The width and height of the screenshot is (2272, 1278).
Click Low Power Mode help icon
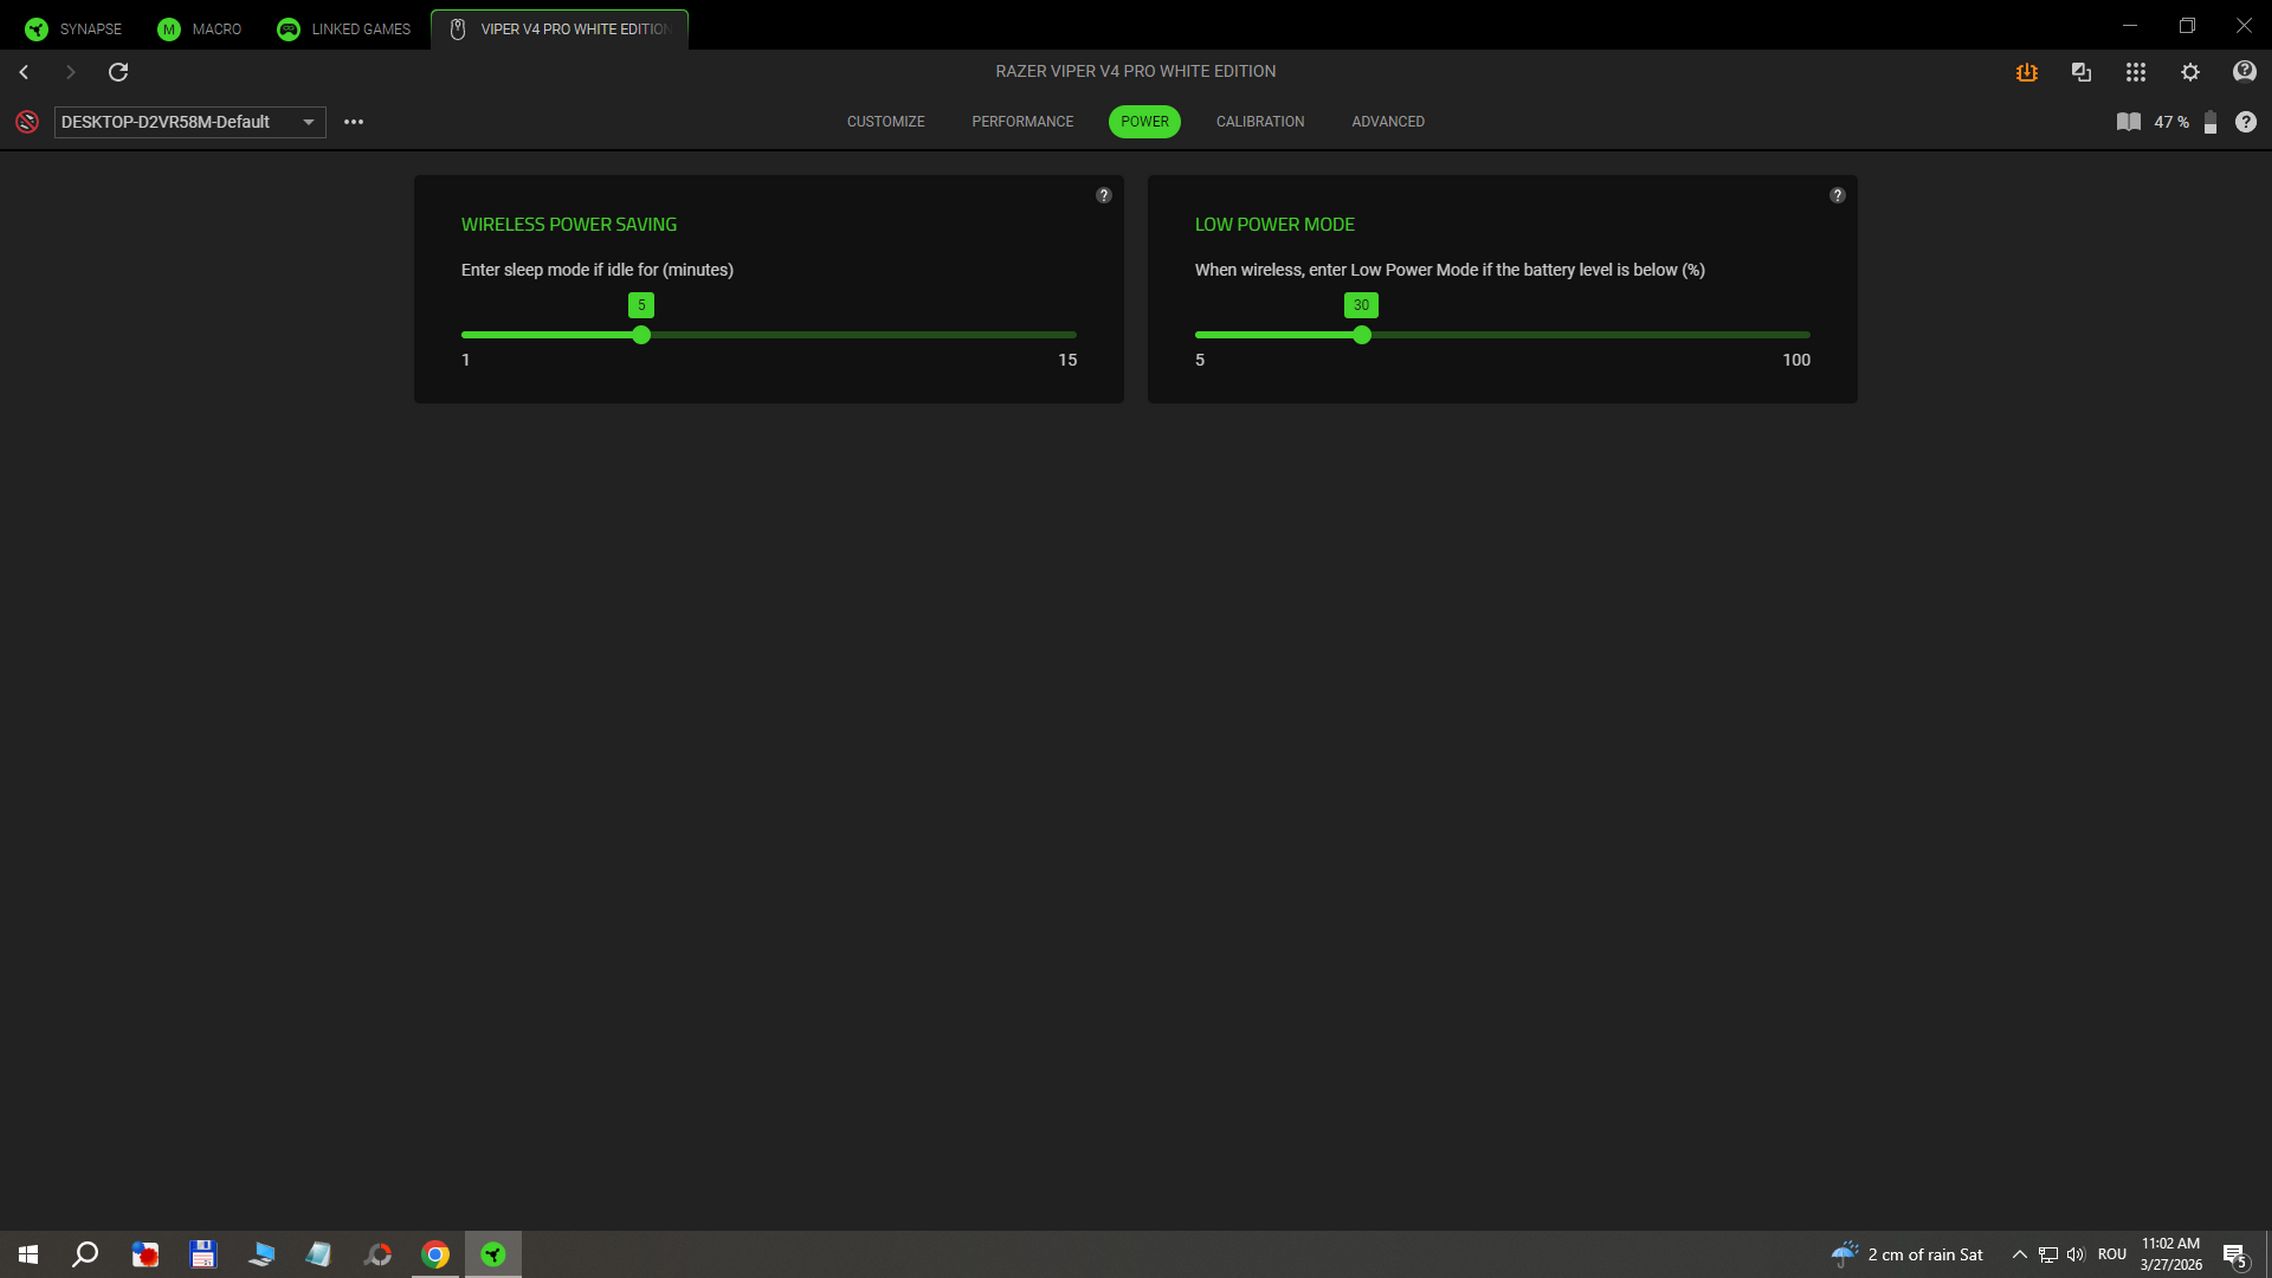[1837, 195]
